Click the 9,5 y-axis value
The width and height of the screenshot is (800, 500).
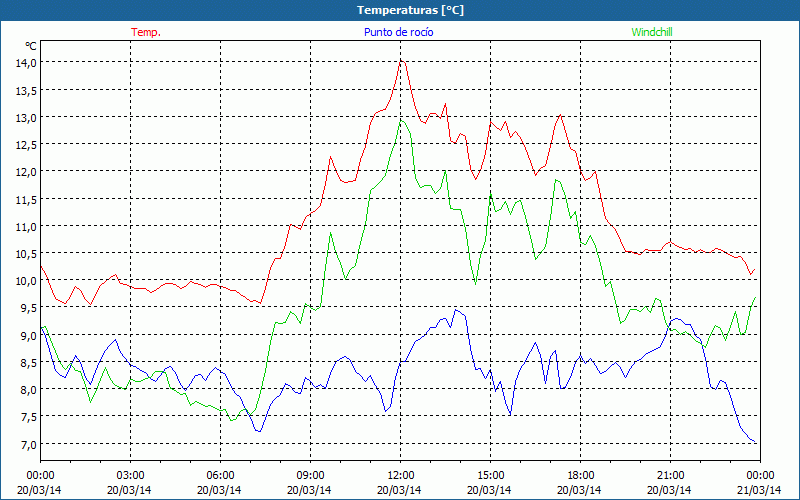point(29,308)
